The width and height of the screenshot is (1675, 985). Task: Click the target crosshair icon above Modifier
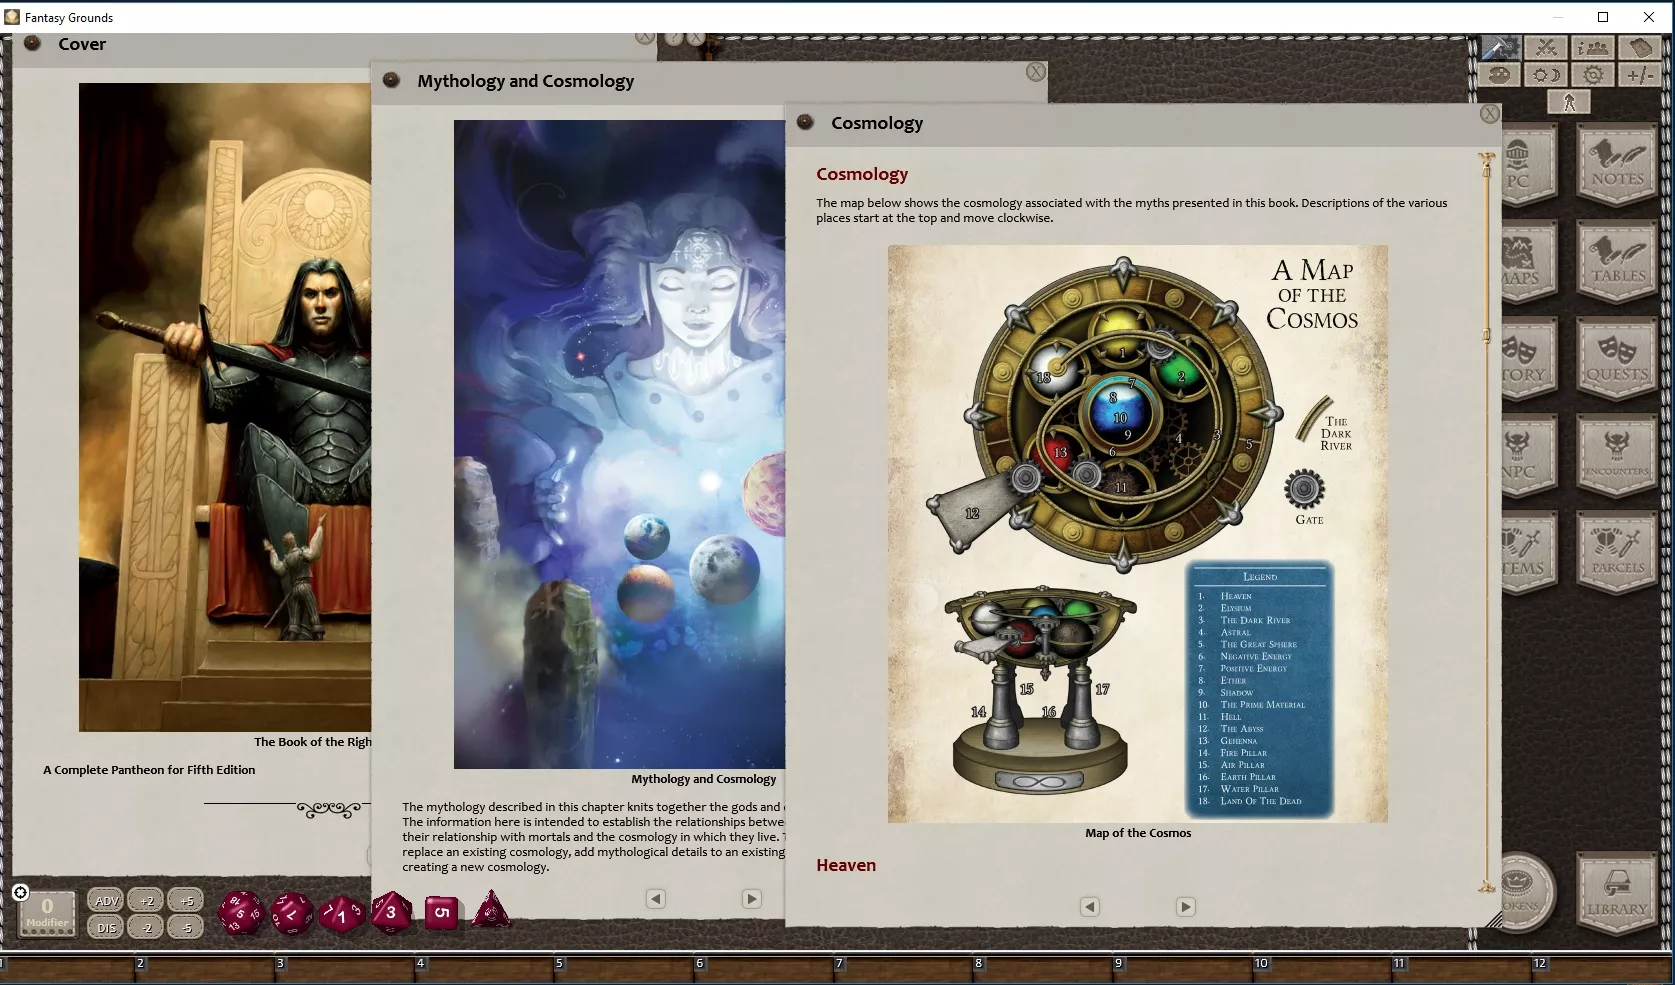click(20, 892)
